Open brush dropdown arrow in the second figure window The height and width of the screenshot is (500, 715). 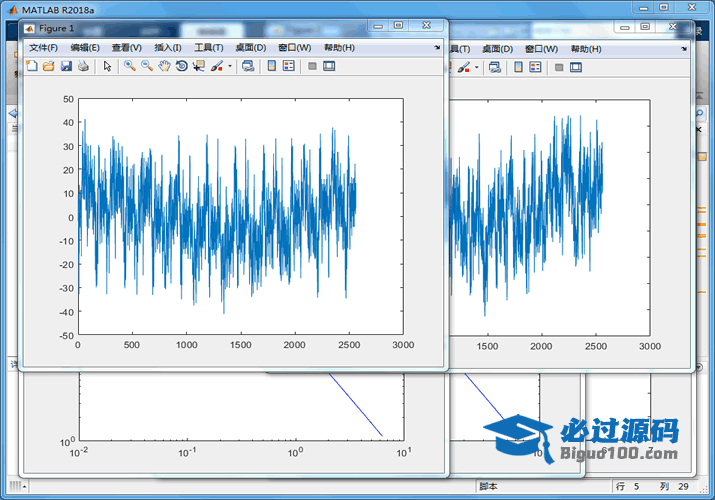pyautogui.click(x=476, y=68)
